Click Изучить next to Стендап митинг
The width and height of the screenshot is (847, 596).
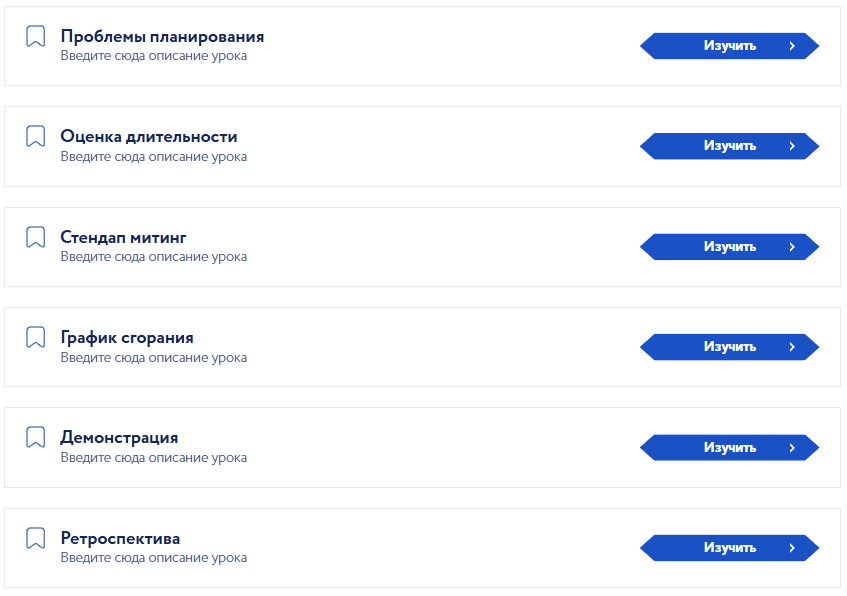730,247
